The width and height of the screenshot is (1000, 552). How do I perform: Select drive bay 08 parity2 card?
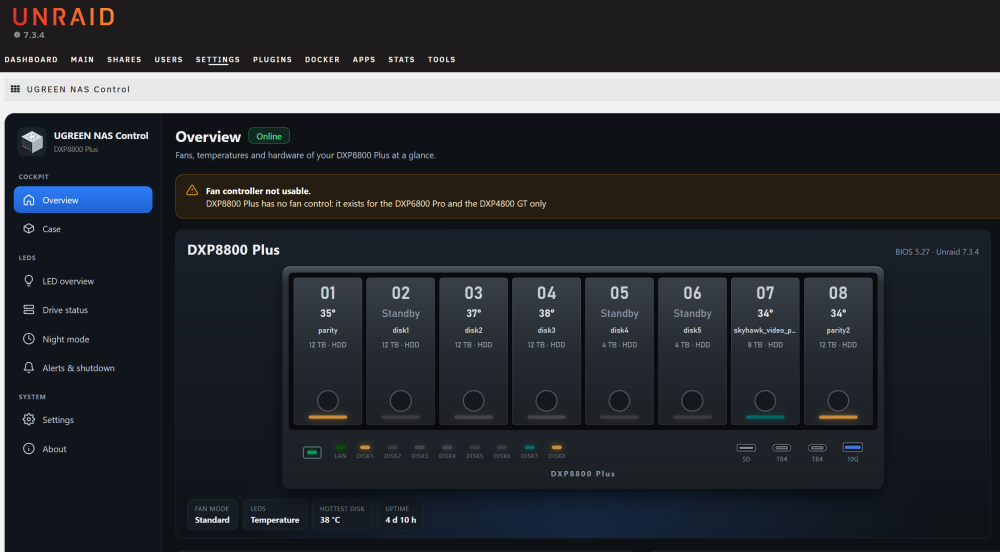pos(838,351)
